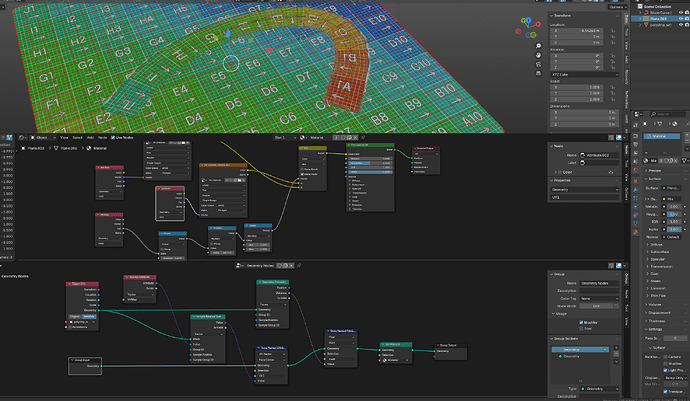Open the Object dropdown in shader header
The image size is (690, 401).
click(x=42, y=138)
